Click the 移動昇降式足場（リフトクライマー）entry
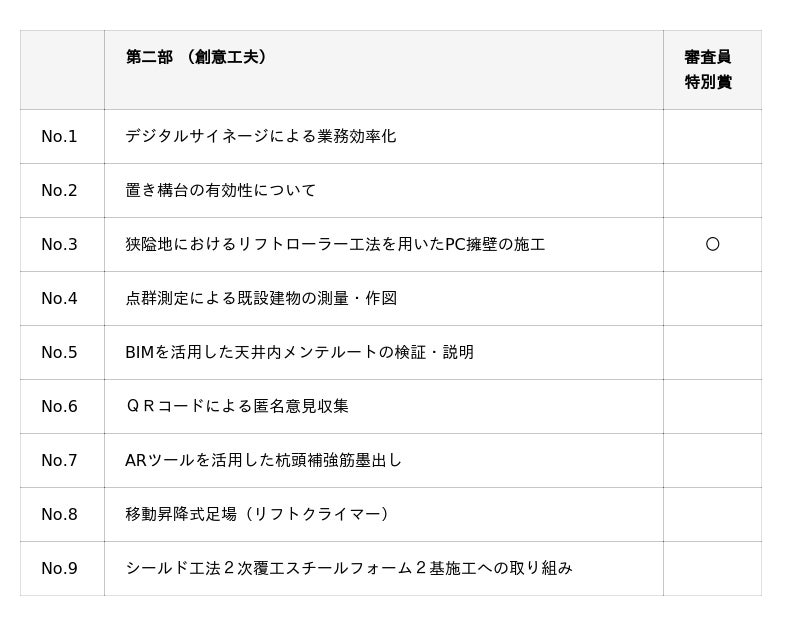 pyautogui.click(x=258, y=514)
